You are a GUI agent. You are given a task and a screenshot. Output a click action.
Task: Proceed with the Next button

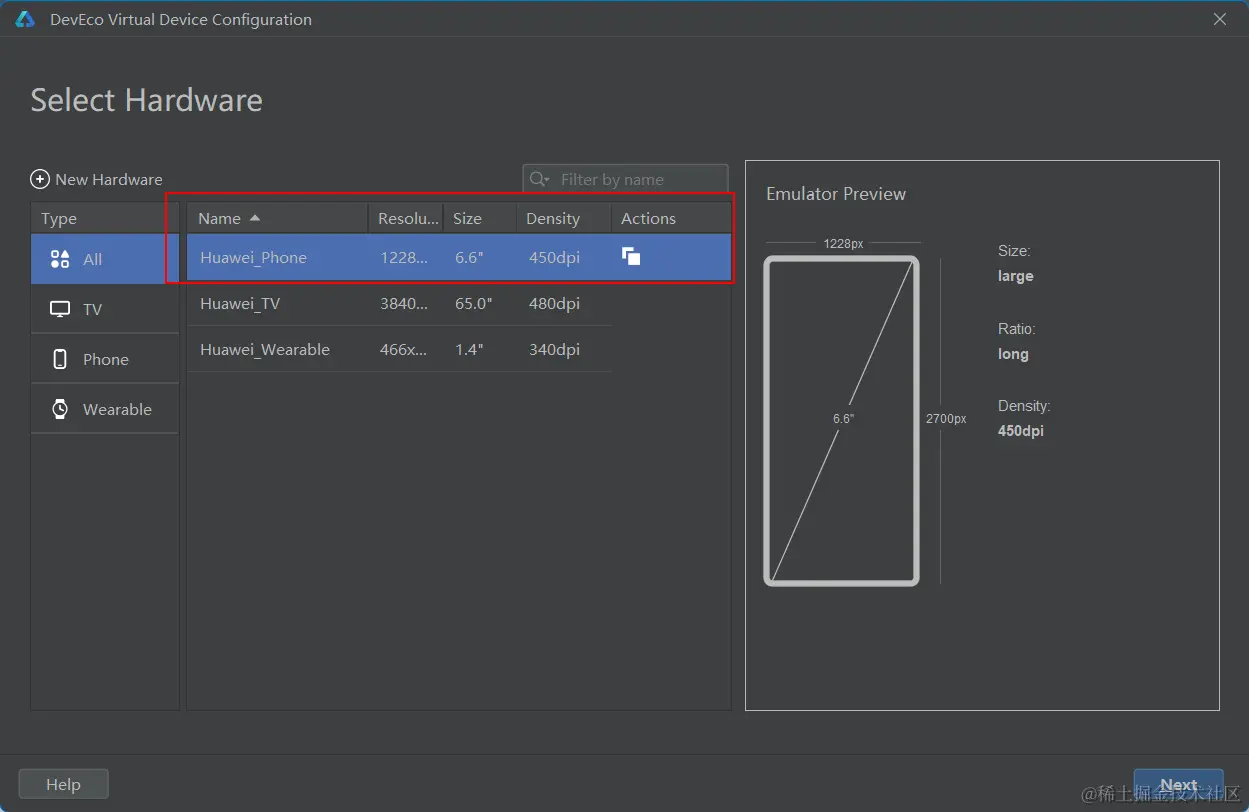[1178, 785]
